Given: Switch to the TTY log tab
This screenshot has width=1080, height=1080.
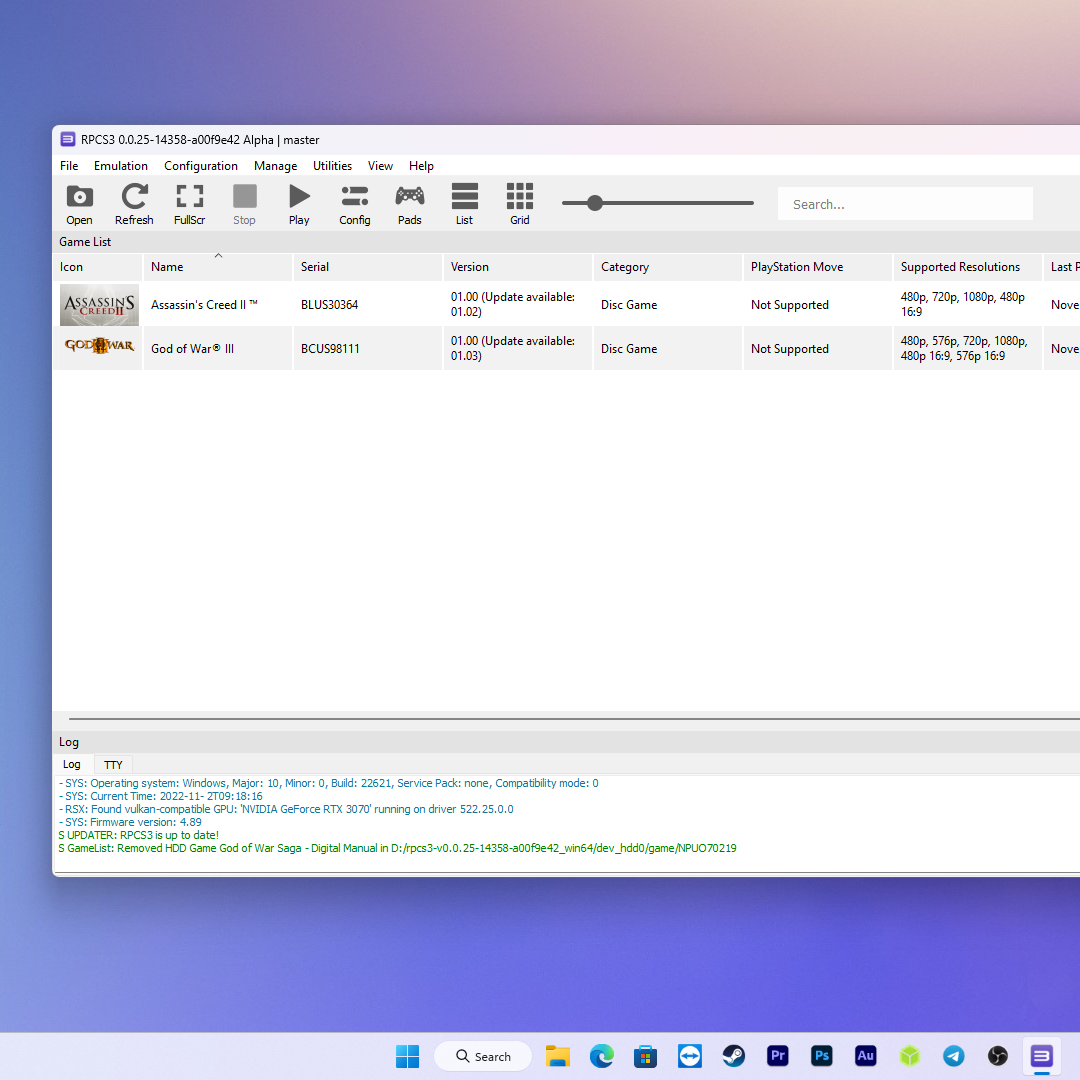Looking at the screenshot, I should [113, 765].
